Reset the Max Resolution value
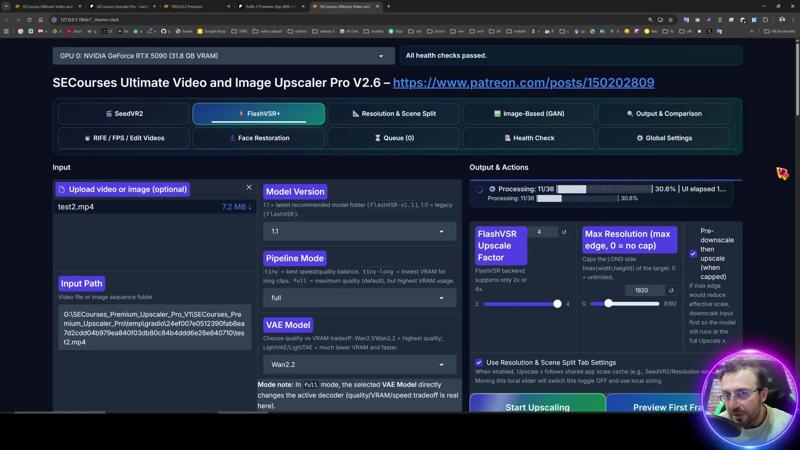Screen dimensions: 800x450 (x=671, y=290)
